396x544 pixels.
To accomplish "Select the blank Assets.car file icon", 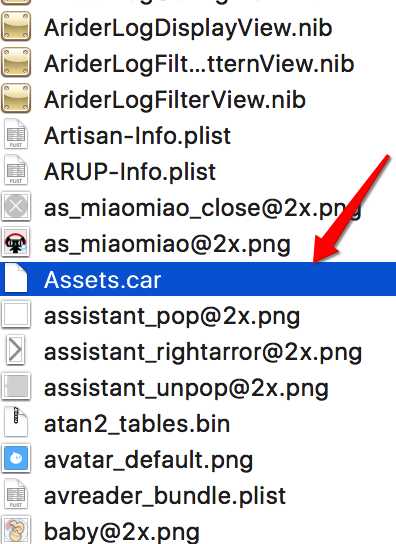I will (16, 278).
